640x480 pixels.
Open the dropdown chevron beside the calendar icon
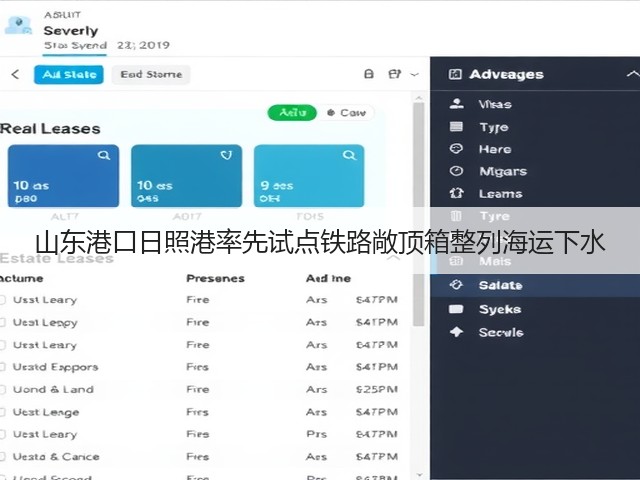click(415, 75)
